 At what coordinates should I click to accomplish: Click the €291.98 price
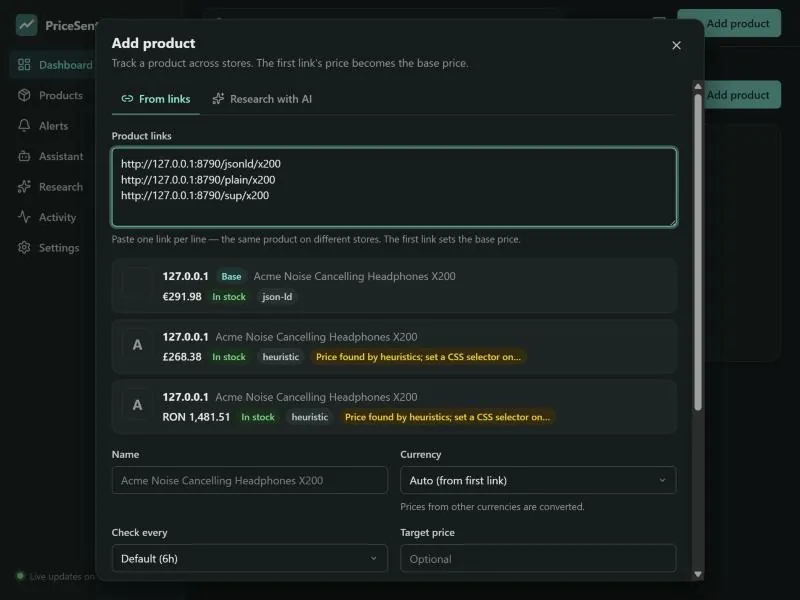182,296
